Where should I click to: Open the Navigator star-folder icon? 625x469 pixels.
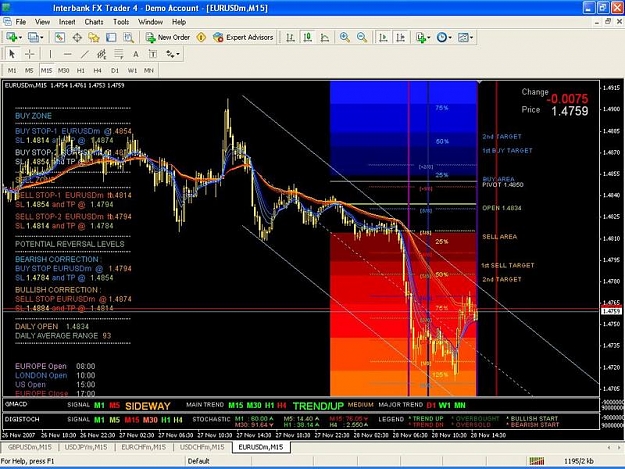coord(94,37)
